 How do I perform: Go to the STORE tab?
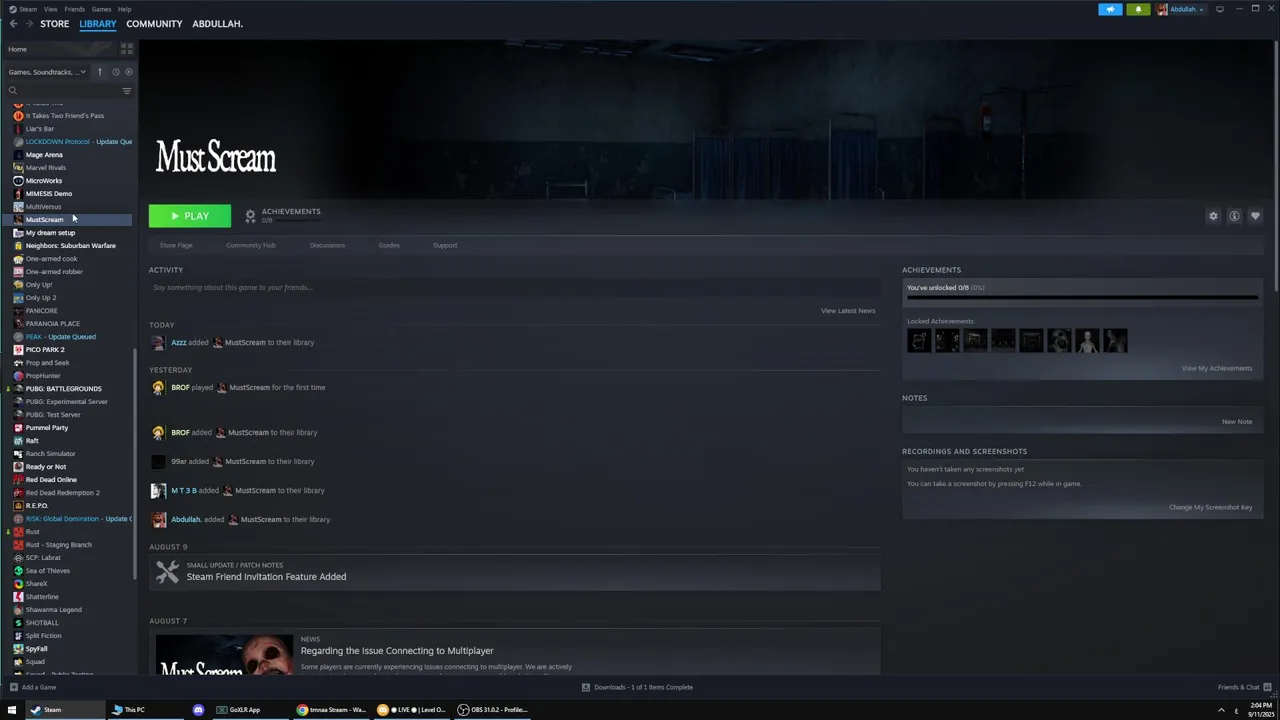[55, 24]
